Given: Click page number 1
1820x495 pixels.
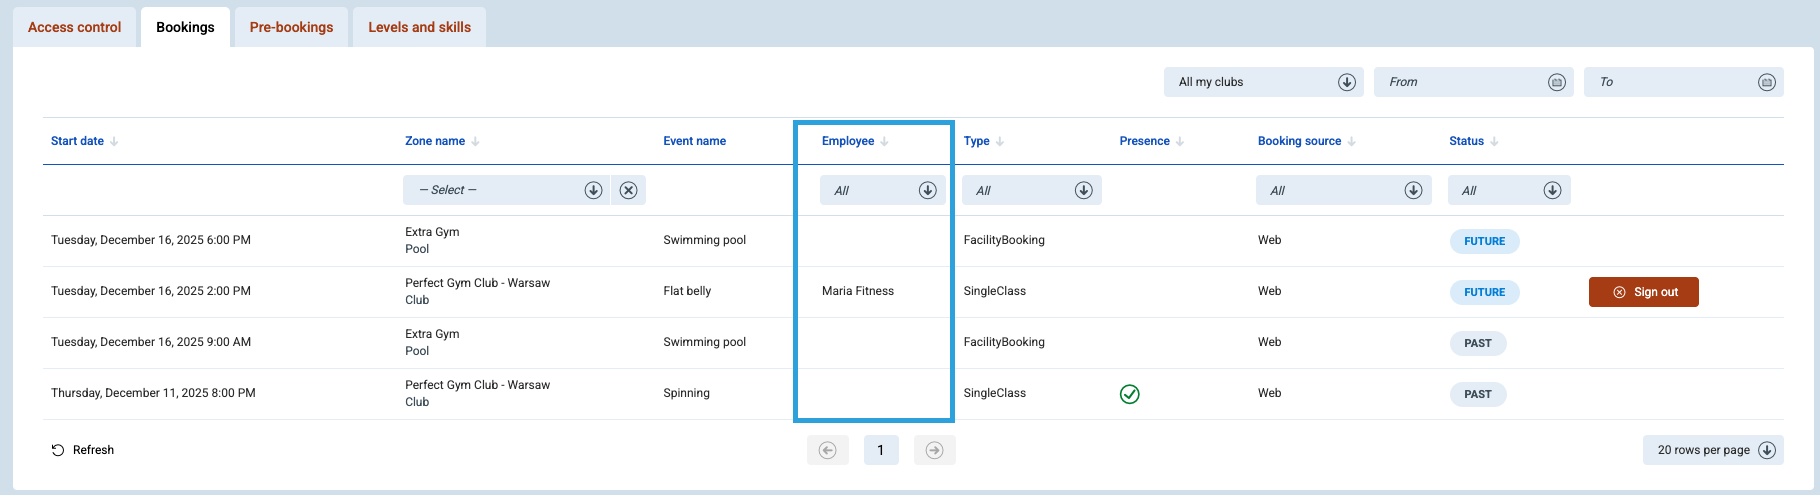Looking at the screenshot, I should pos(880,450).
